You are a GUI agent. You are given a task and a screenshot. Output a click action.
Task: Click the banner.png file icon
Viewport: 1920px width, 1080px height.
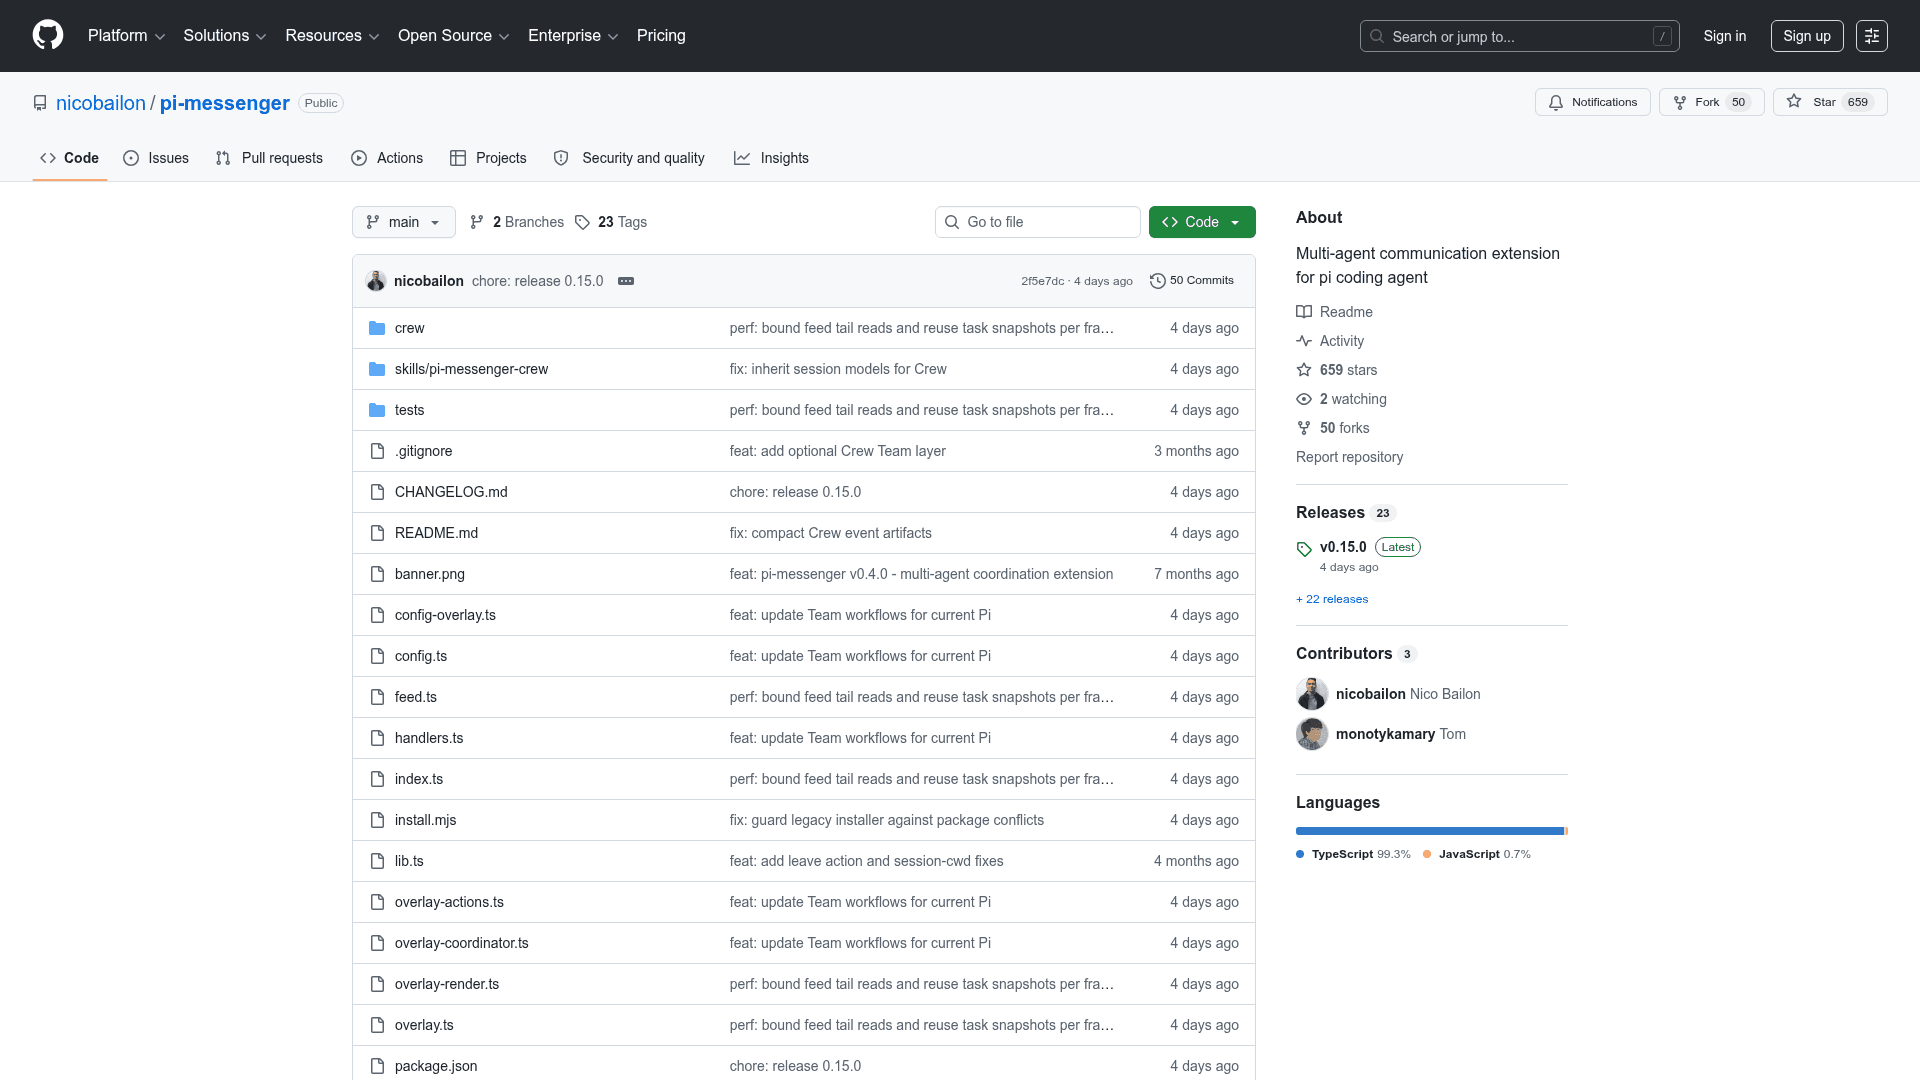coord(377,574)
